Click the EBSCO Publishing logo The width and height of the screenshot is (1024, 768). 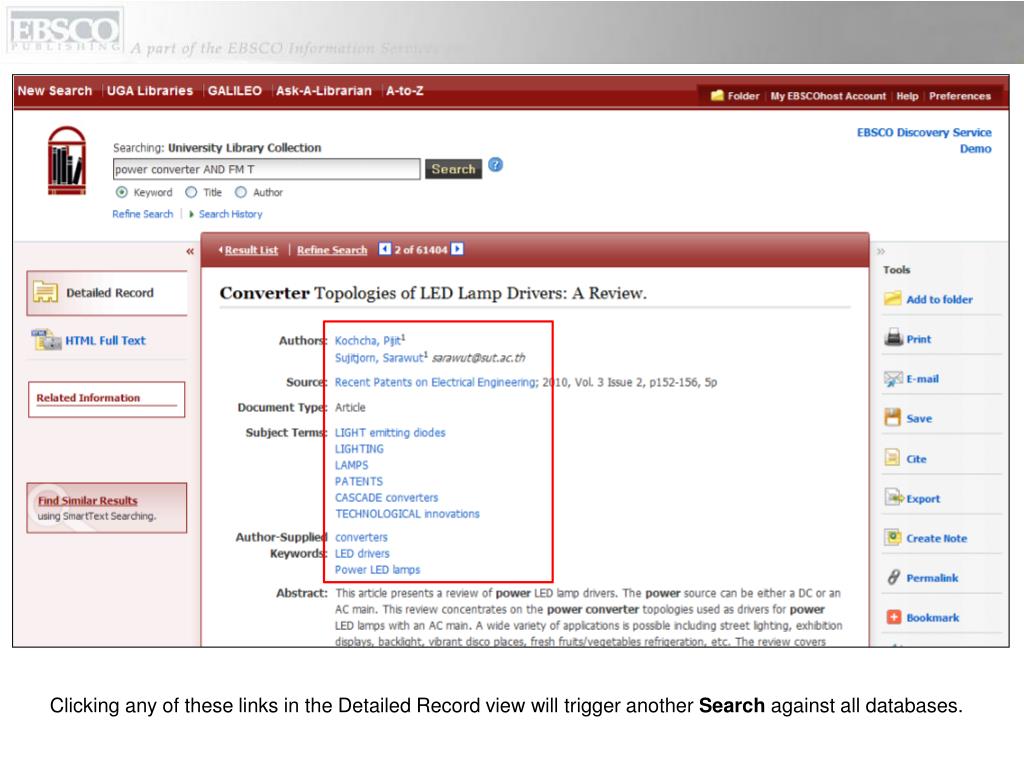coord(65,31)
